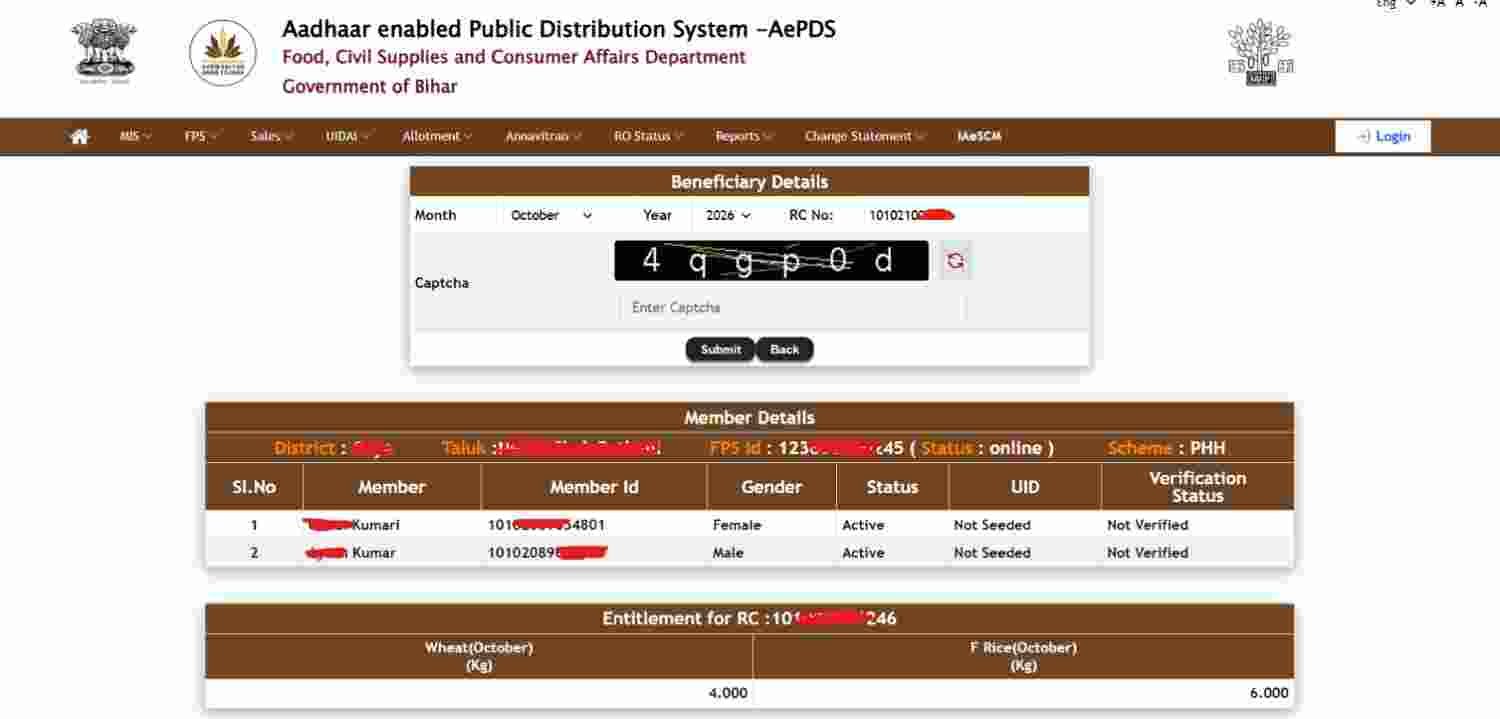
Task: Open the Year dropdown showing 2026
Action: click(x=728, y=215)
